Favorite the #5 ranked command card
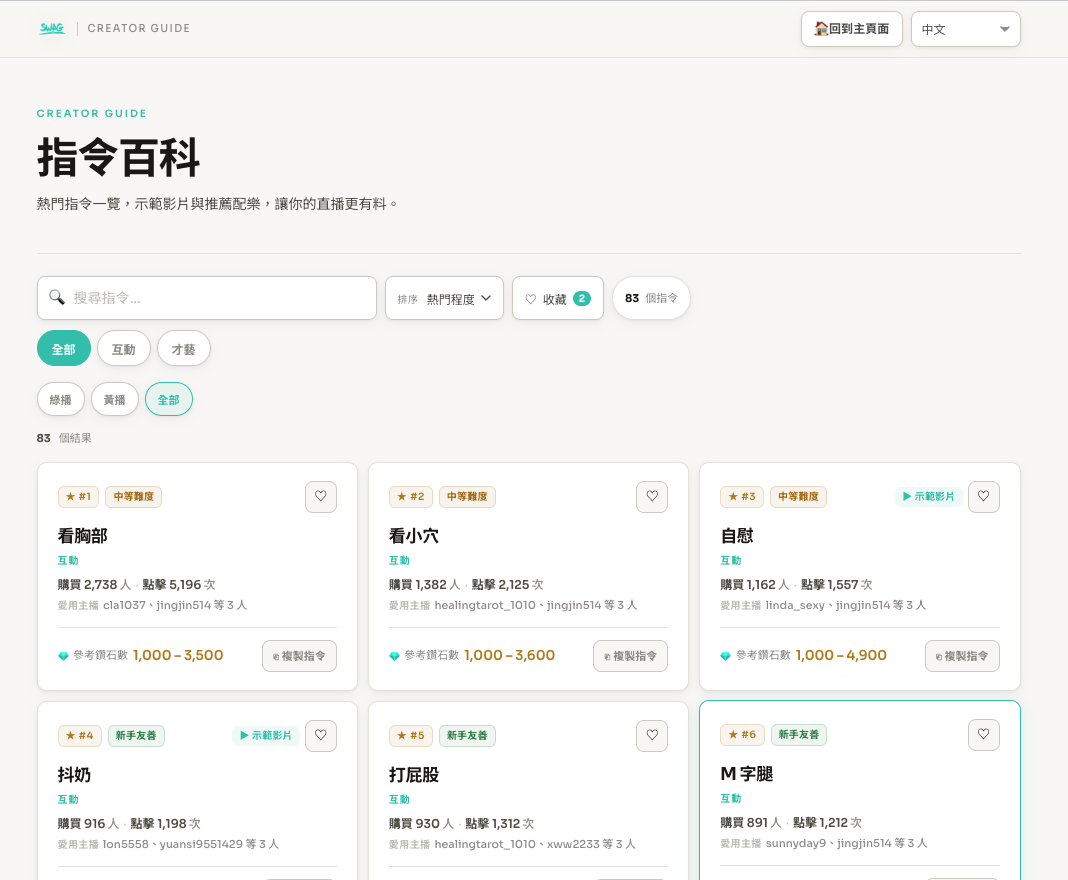The image size is (1068, 880). pos(652,736)
